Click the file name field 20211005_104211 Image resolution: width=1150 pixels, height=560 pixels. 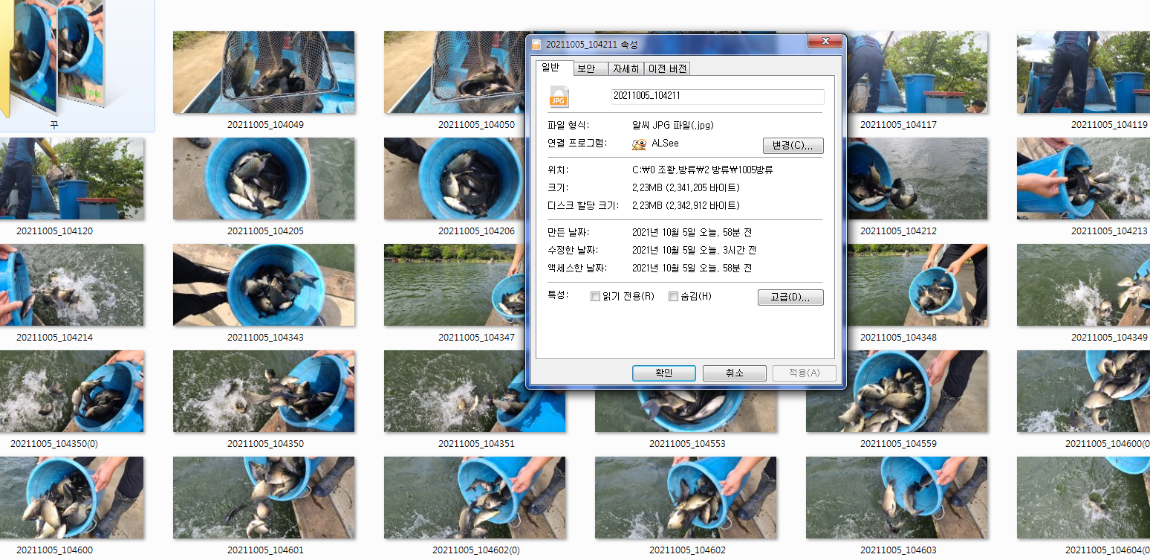click(x=717, y=96)
